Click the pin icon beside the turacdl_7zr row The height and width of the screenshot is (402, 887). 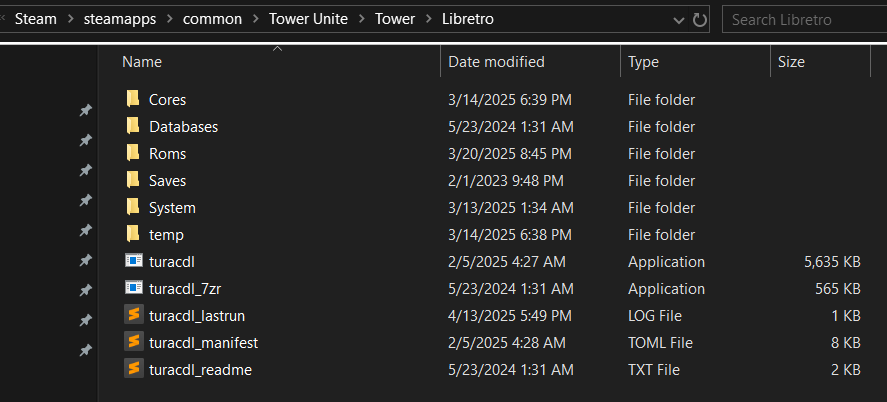pos(85,321)
